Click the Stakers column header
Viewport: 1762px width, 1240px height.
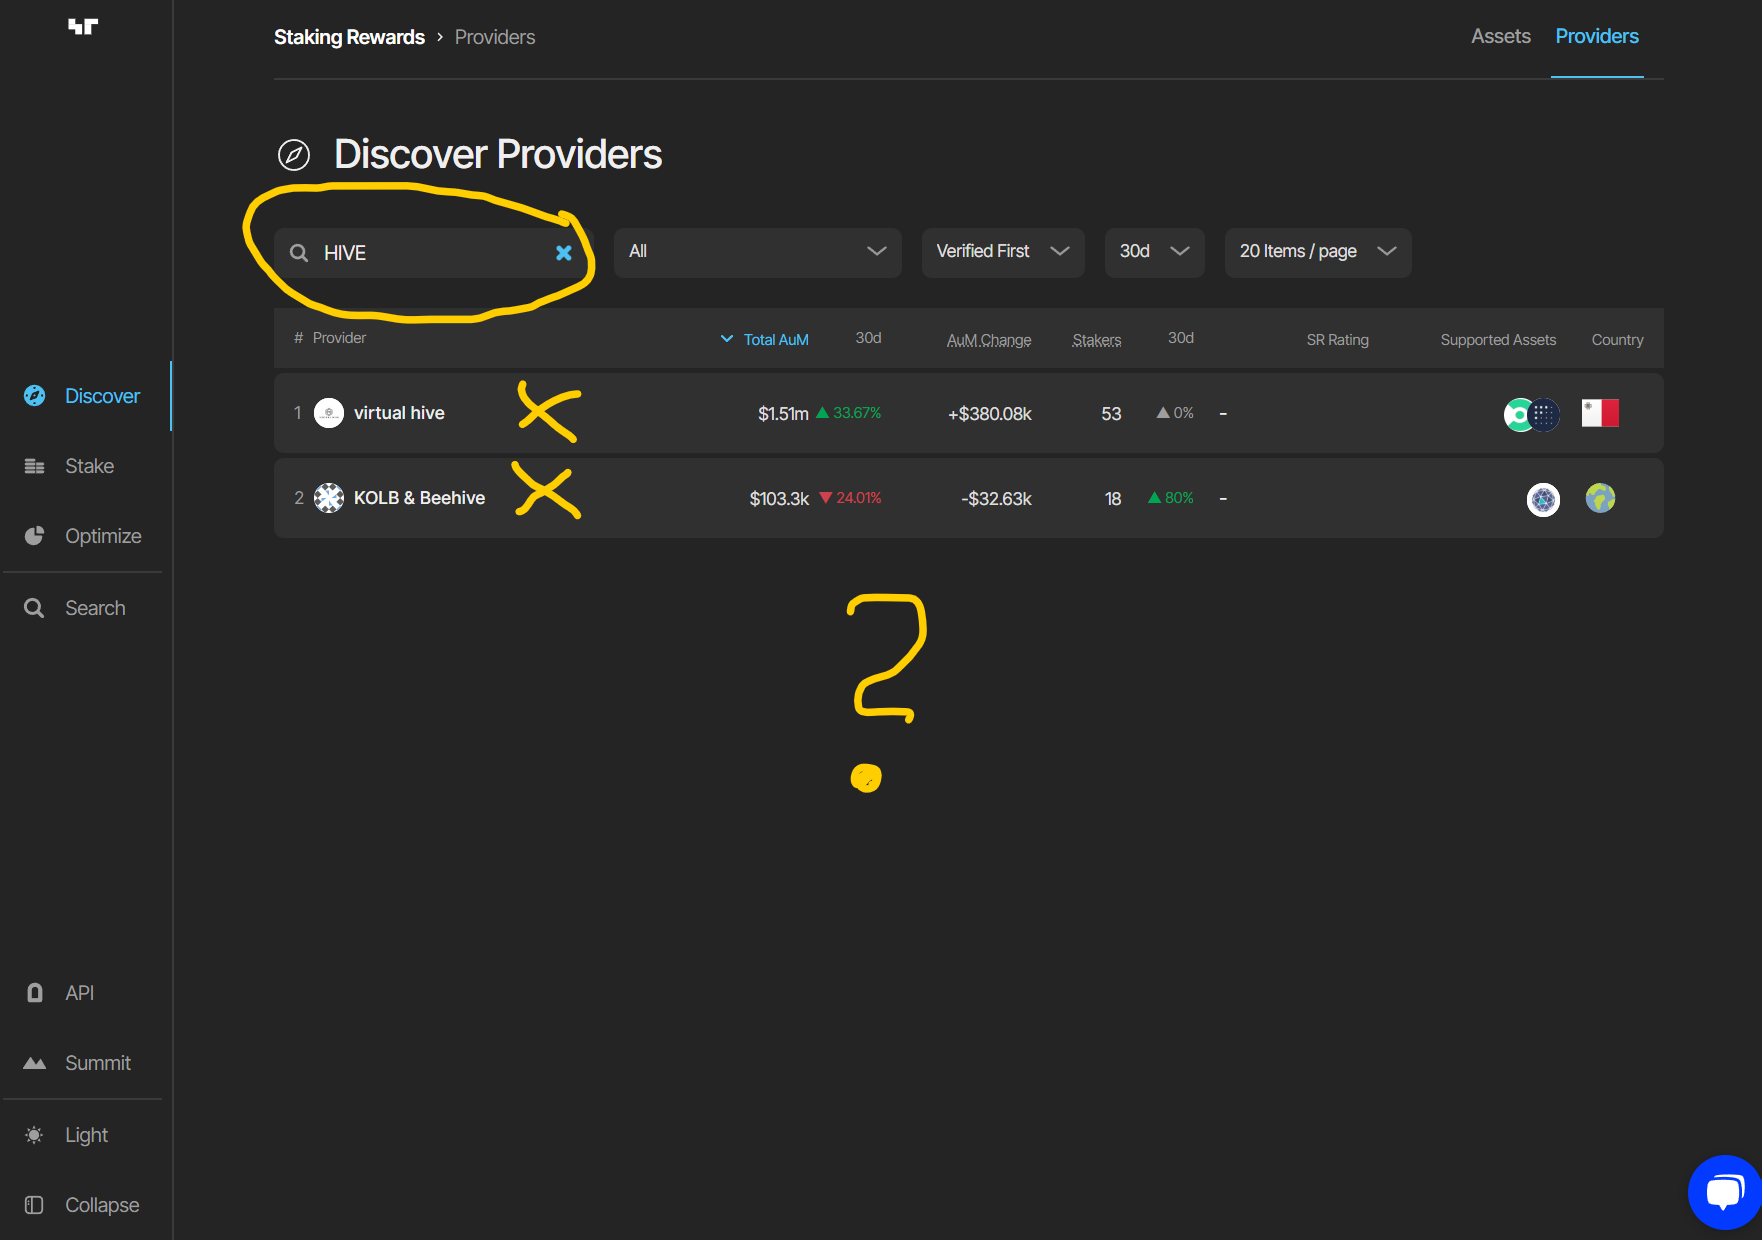(1097, 340)
